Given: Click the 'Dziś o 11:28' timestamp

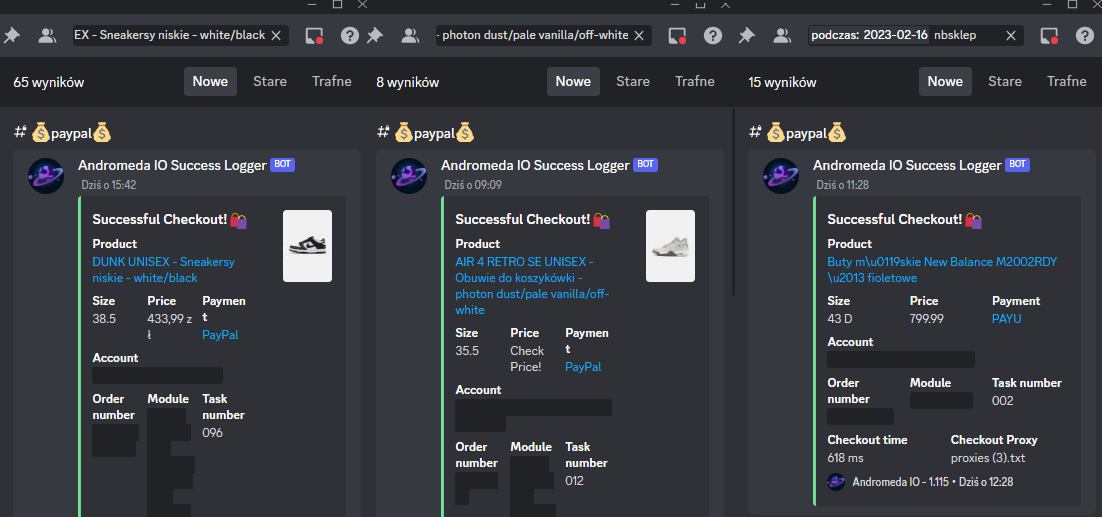Looking at the screenshot, I should pyautogui.click(x=844, y=185).
